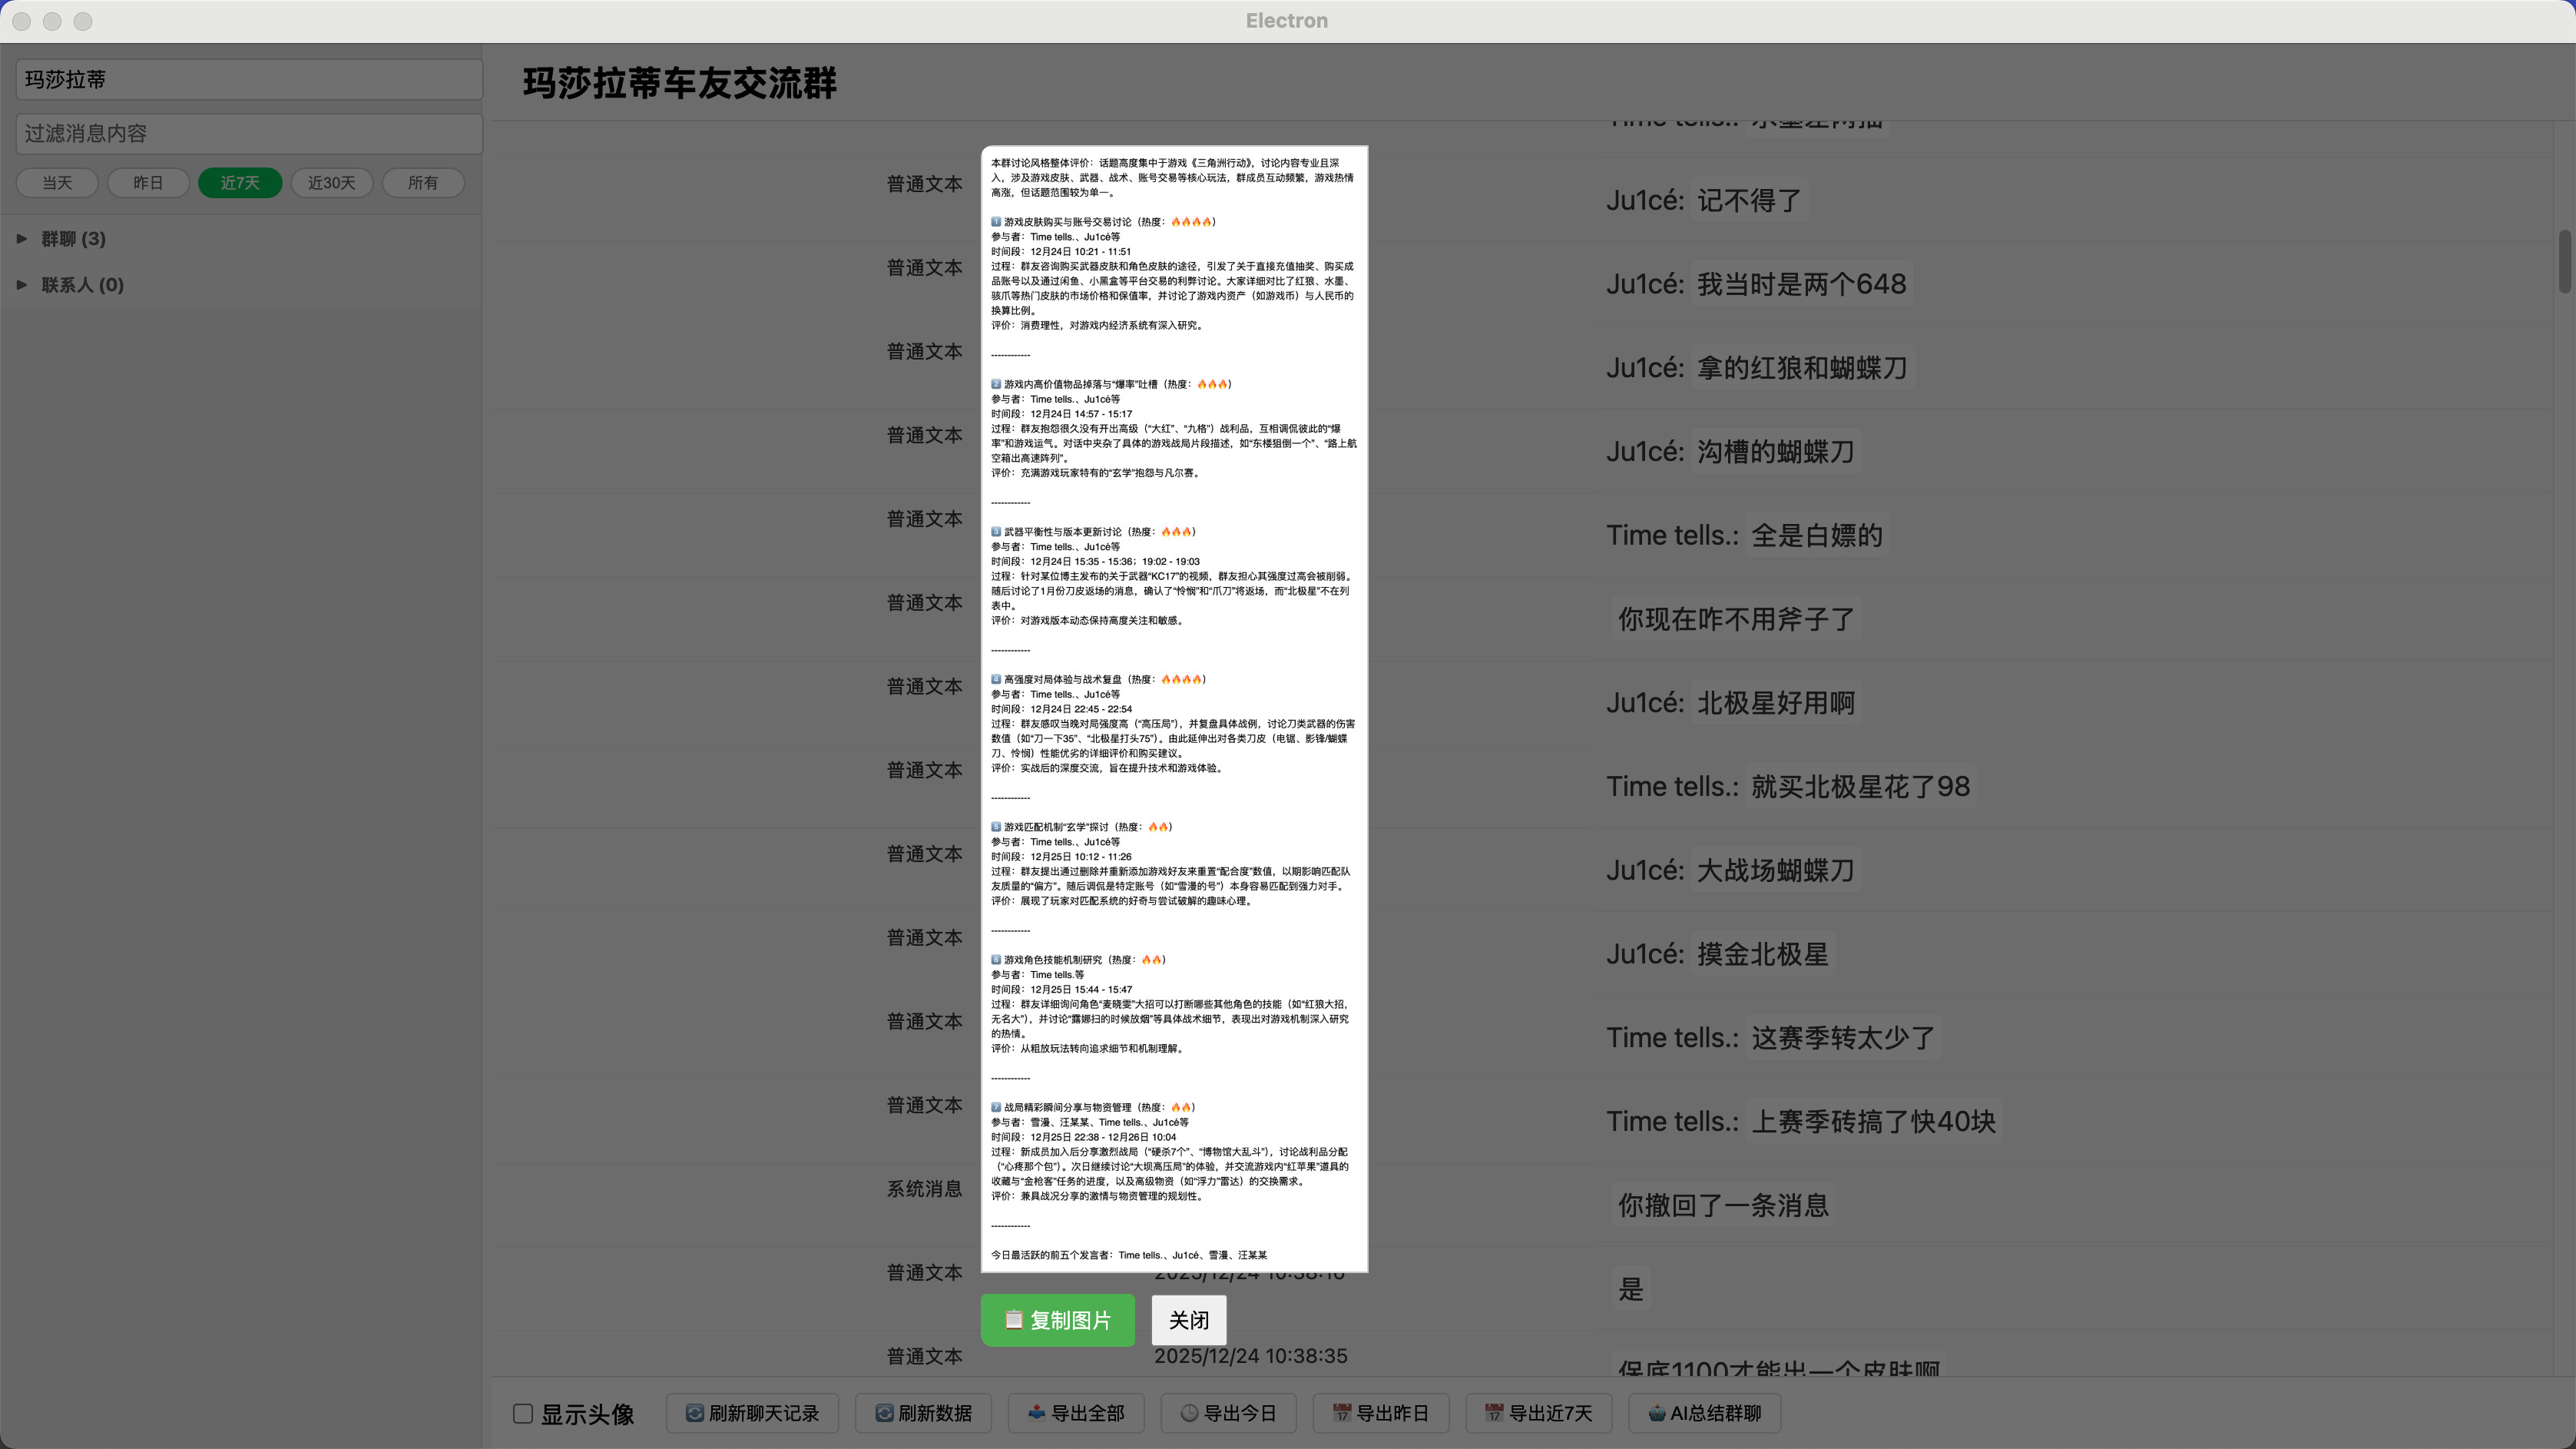2576x1449 pixels.
Task: Click the search field containing 玛莎拉蒂
Action: coord(249,79)
